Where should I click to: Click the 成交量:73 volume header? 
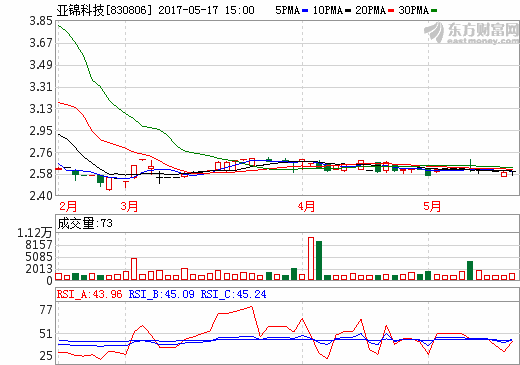pyautogui.click(x=85, y=223)
